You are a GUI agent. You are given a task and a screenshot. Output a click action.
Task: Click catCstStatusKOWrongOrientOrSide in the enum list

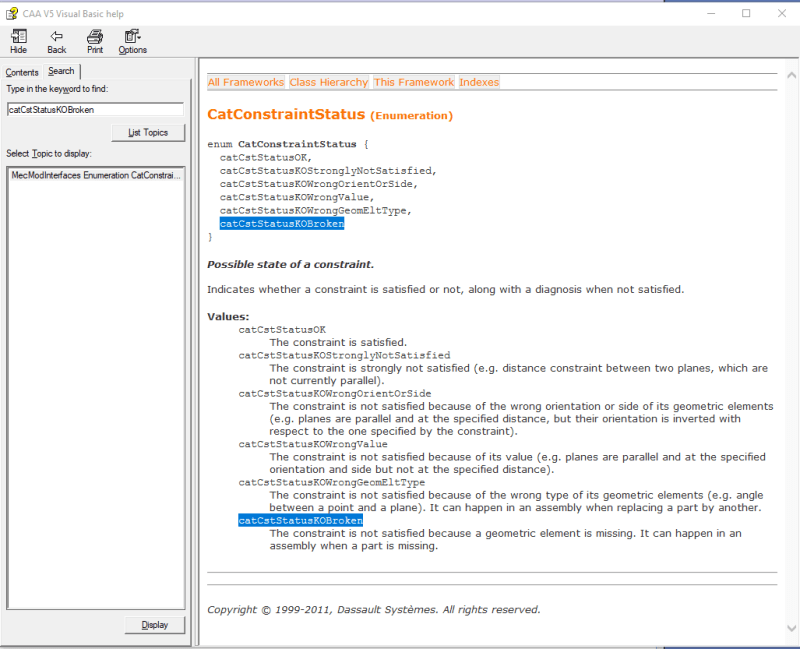click(x=316, y=184)
